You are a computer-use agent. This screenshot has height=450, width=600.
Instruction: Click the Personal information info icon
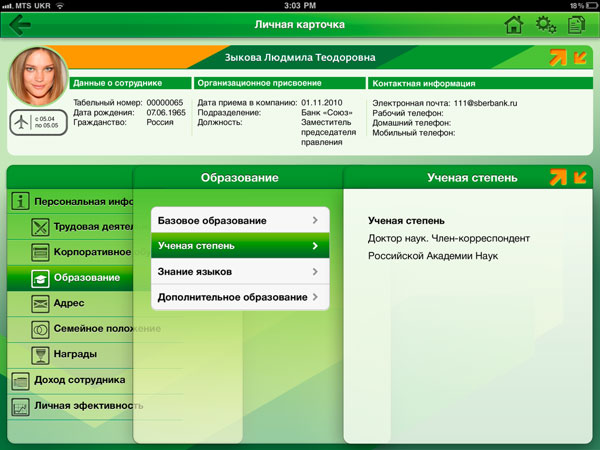pyautogui.click(x=20, y=200)
